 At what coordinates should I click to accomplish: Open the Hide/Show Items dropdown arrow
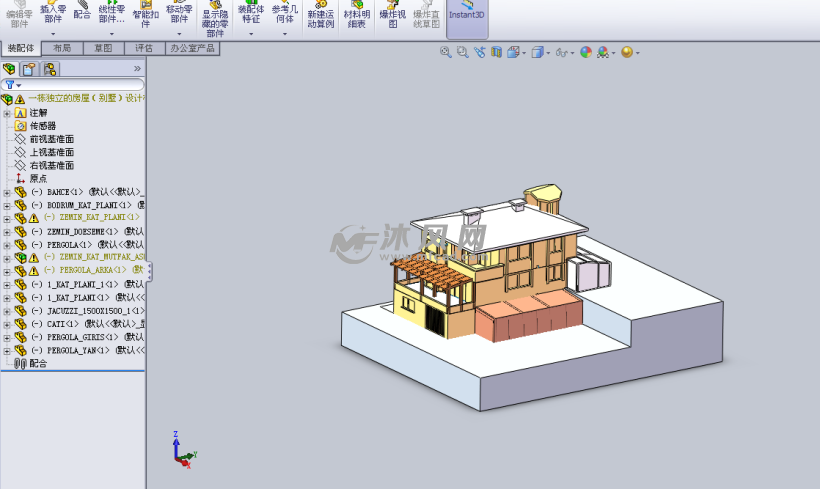point(573,53)
